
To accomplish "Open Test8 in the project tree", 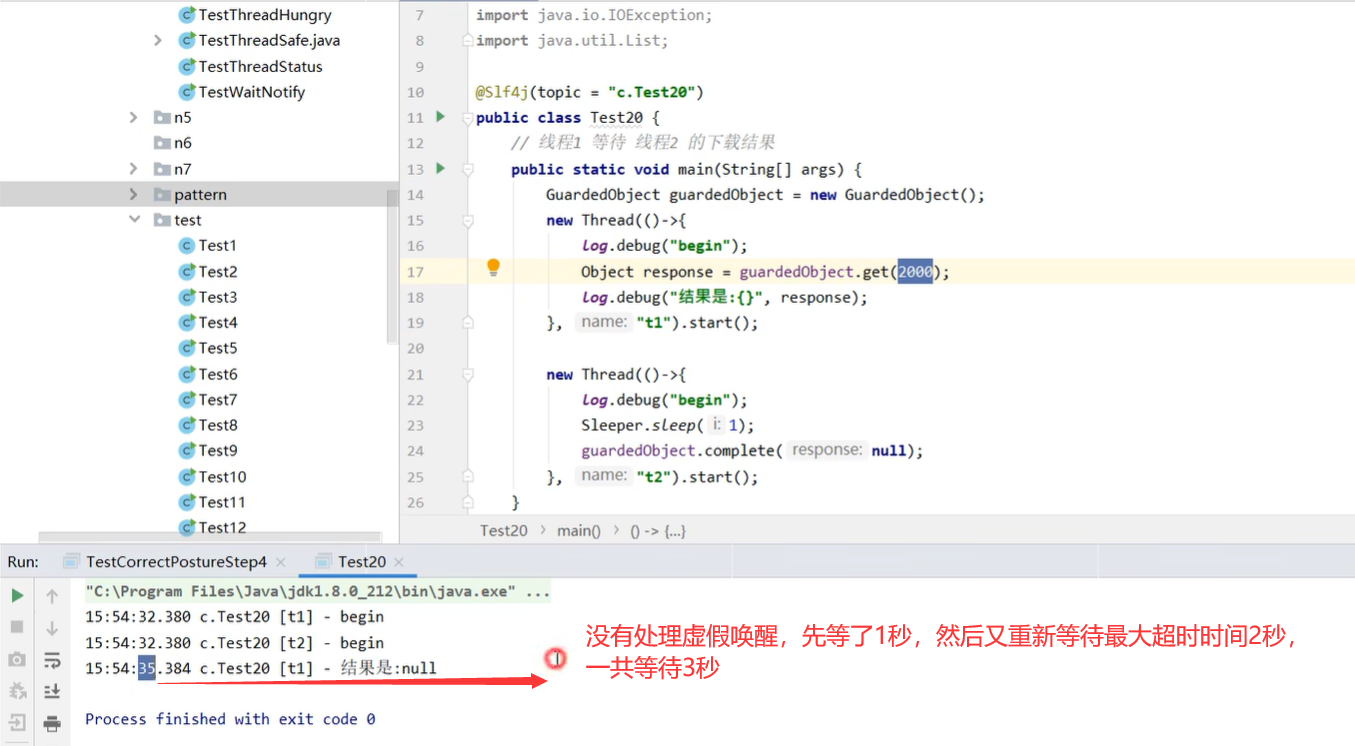I will coord(207,425).
